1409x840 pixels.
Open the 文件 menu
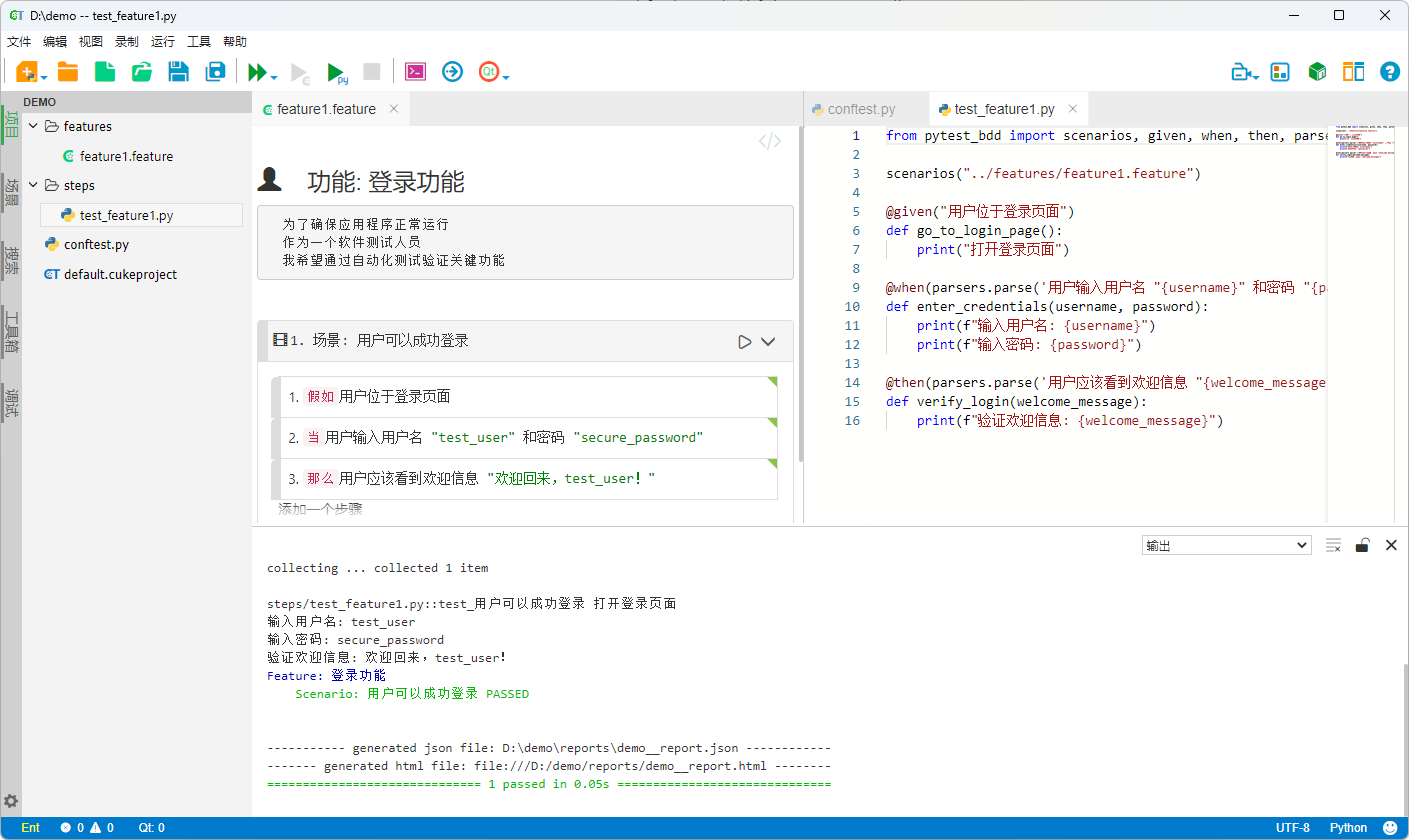pyautogui.click(x=19, y=41)
